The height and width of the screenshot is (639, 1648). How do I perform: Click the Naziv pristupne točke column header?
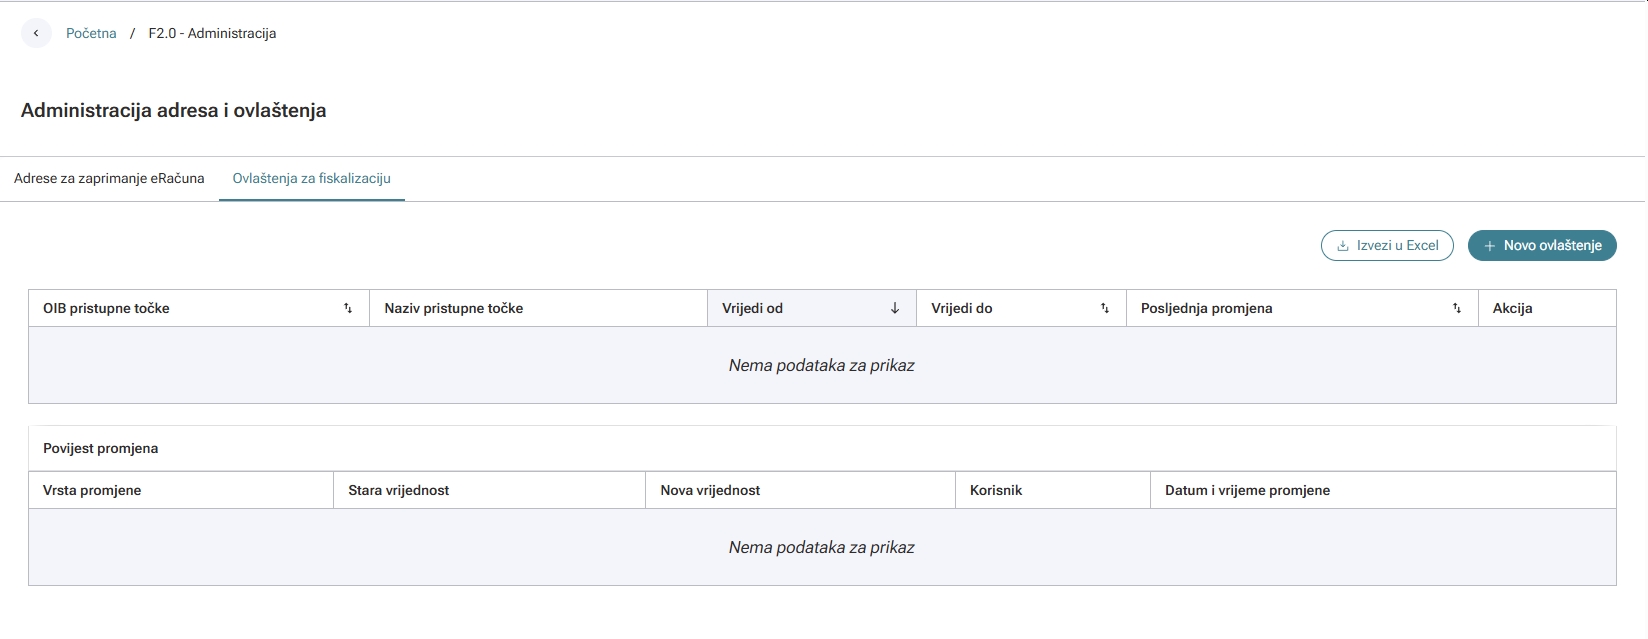coord(538,308)
